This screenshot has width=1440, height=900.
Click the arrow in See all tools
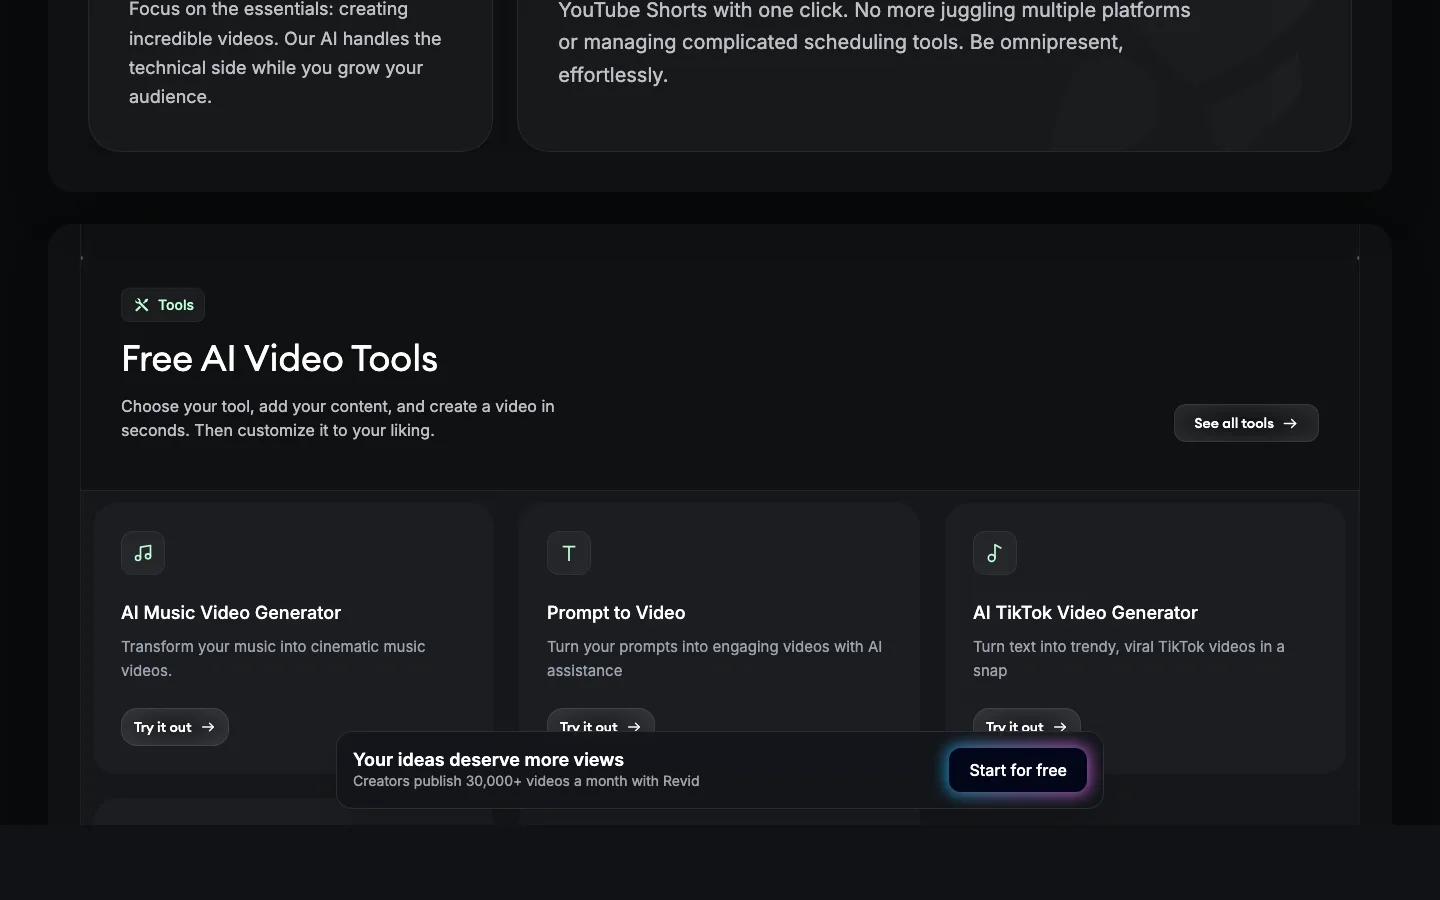(1290, 423)
